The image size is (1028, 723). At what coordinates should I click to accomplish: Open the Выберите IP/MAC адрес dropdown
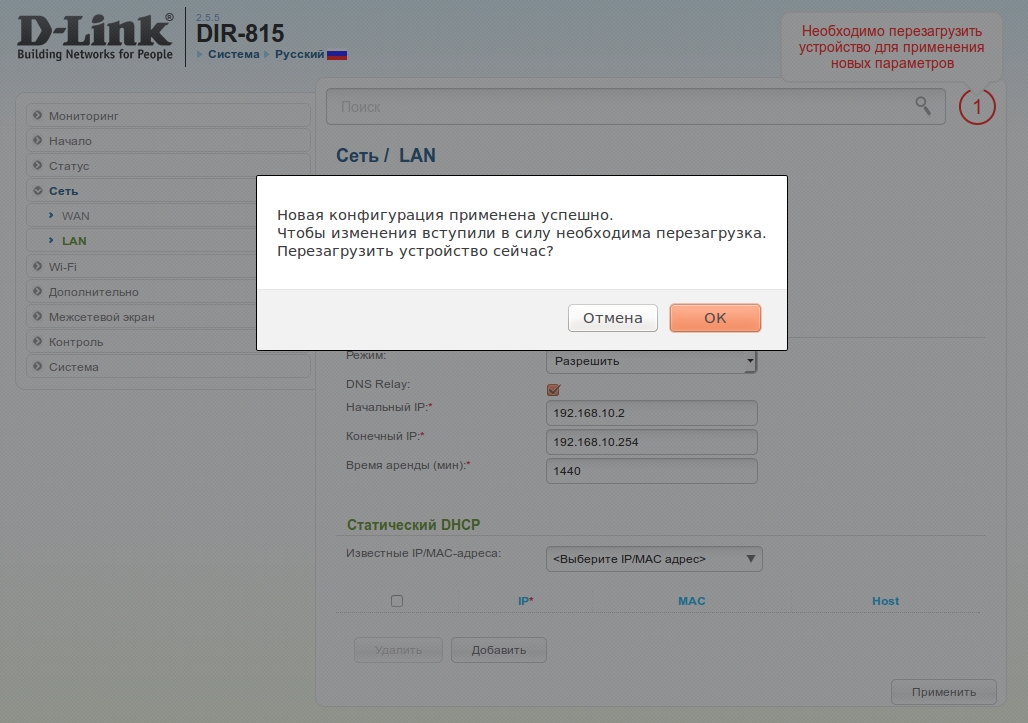(x=654, y=559)
